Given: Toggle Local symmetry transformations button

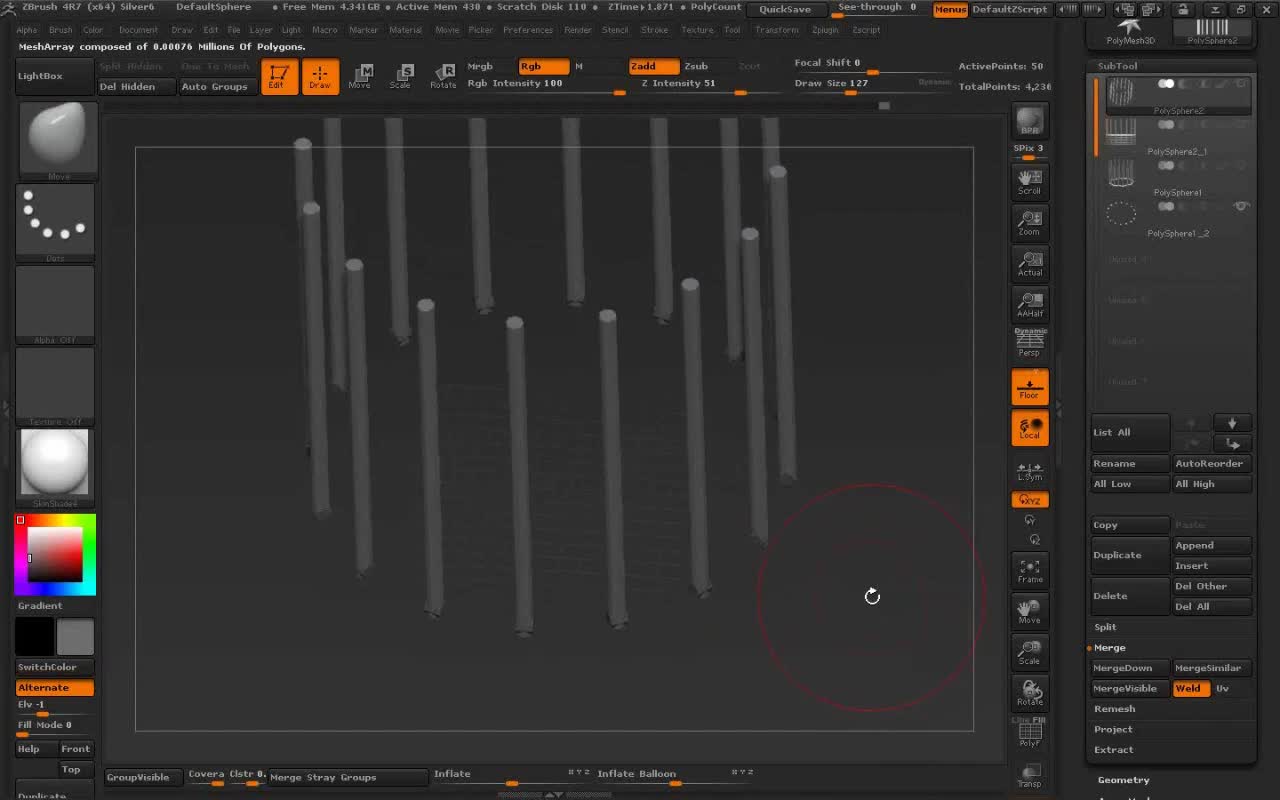Looking at the screenshot, I should [x=1030, y=427].
